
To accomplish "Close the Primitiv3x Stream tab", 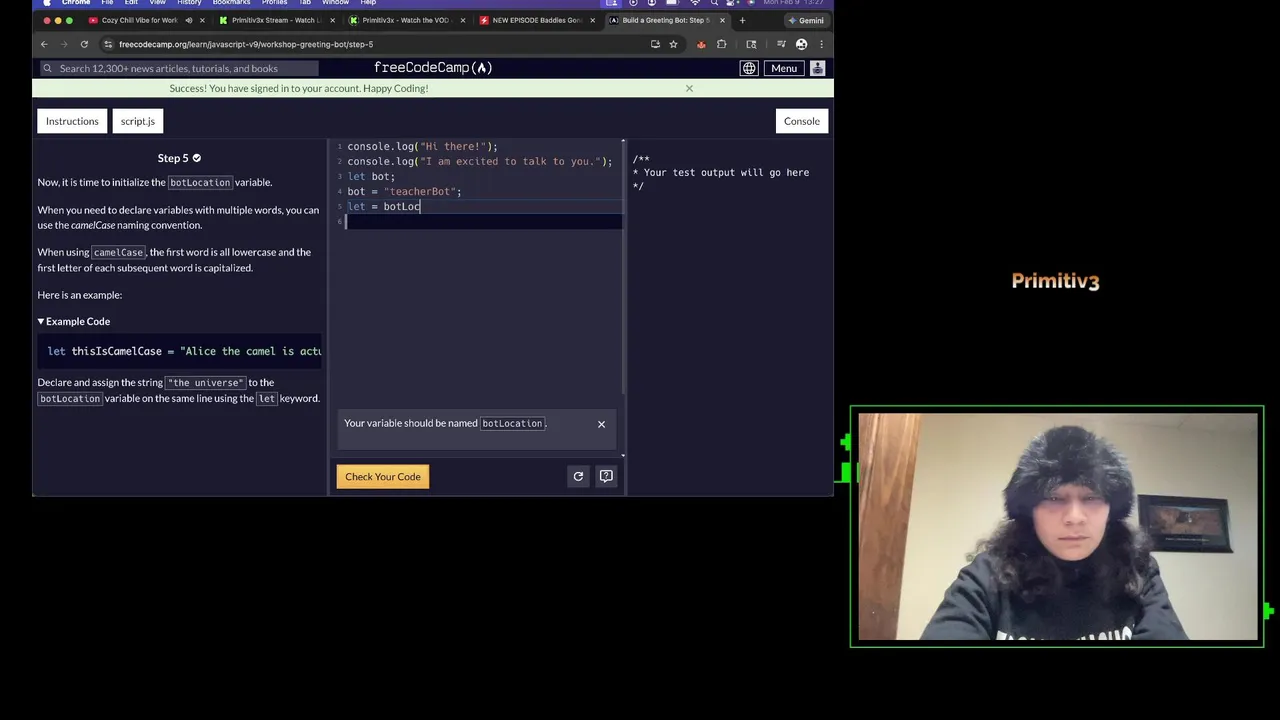I will click(x=332, y=20).
